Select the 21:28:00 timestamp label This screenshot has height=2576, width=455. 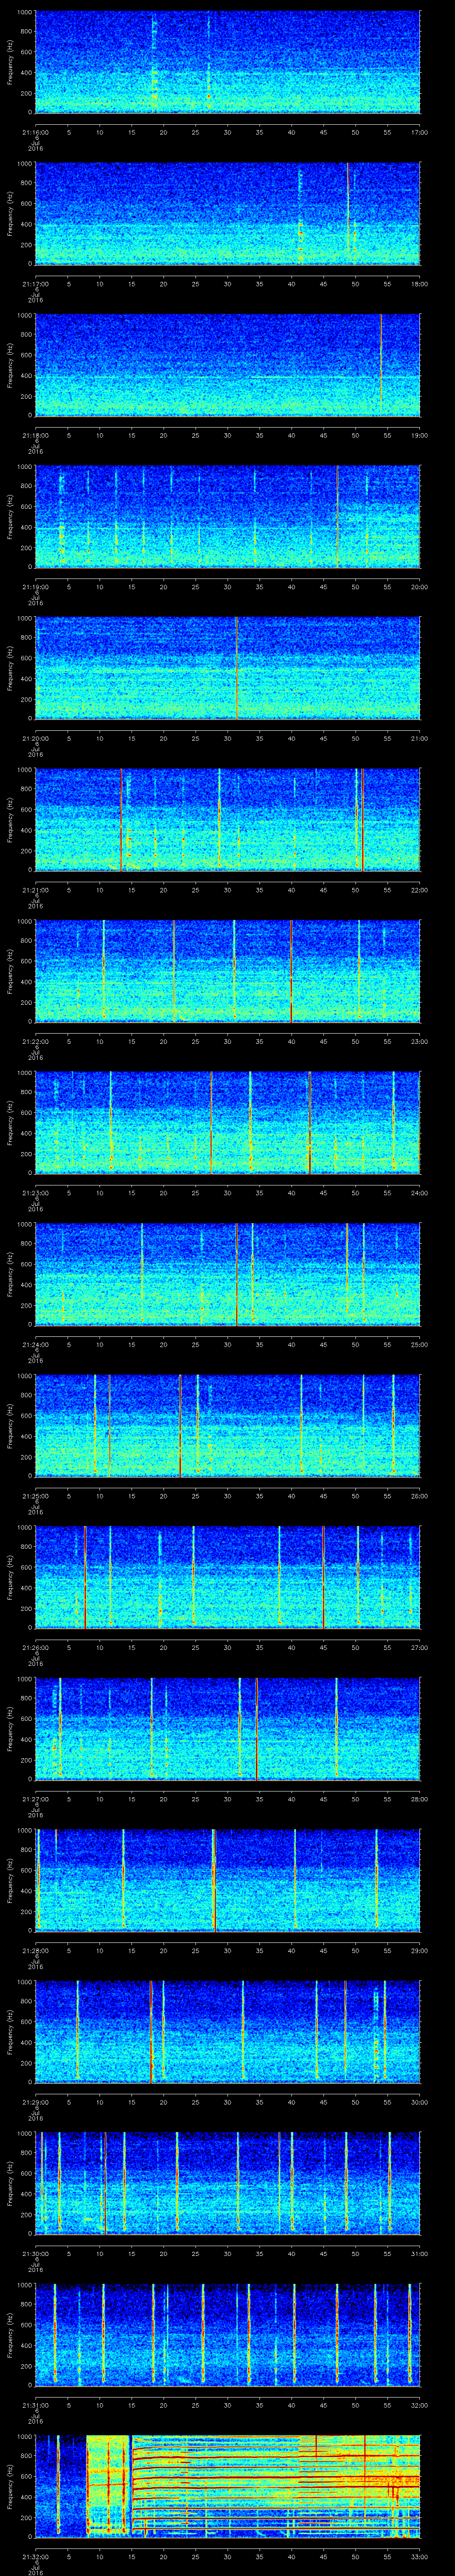pos(35,1950)
